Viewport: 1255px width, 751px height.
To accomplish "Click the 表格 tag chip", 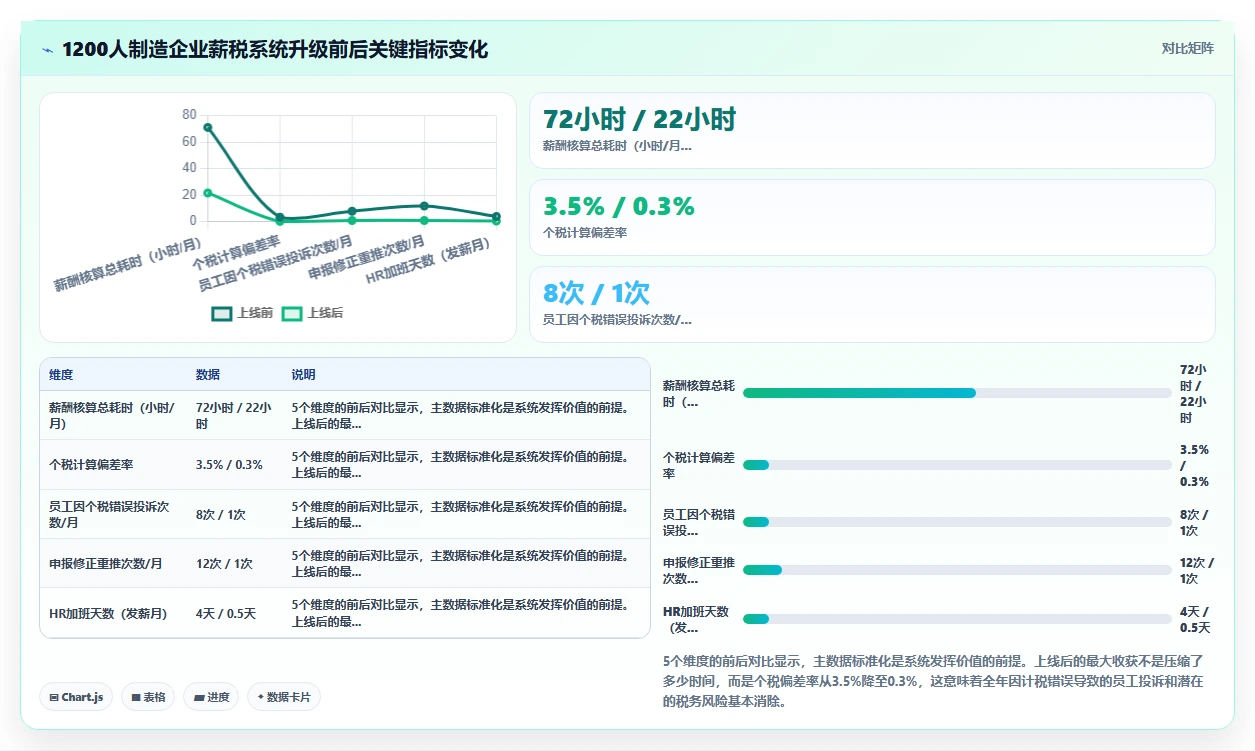I will point(148,697).
